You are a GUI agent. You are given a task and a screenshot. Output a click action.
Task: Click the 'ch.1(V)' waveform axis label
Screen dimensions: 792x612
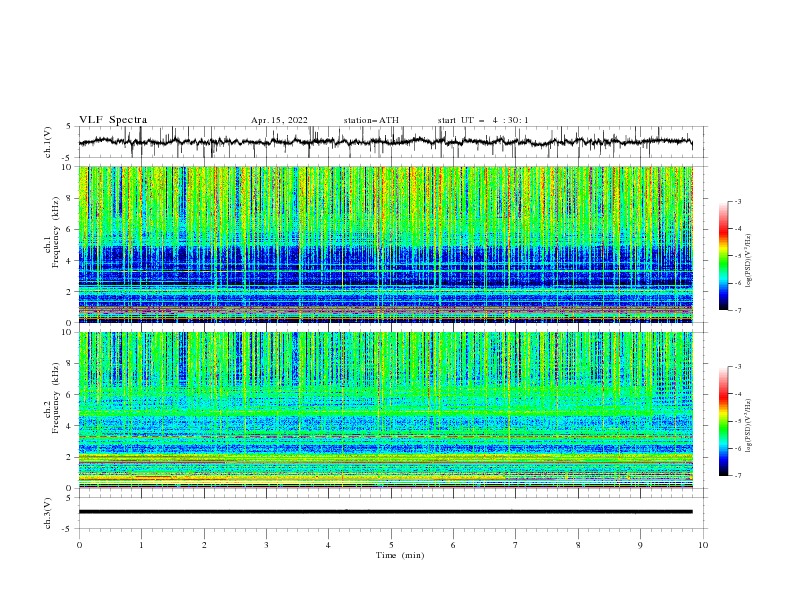click(x=48, y=142)
